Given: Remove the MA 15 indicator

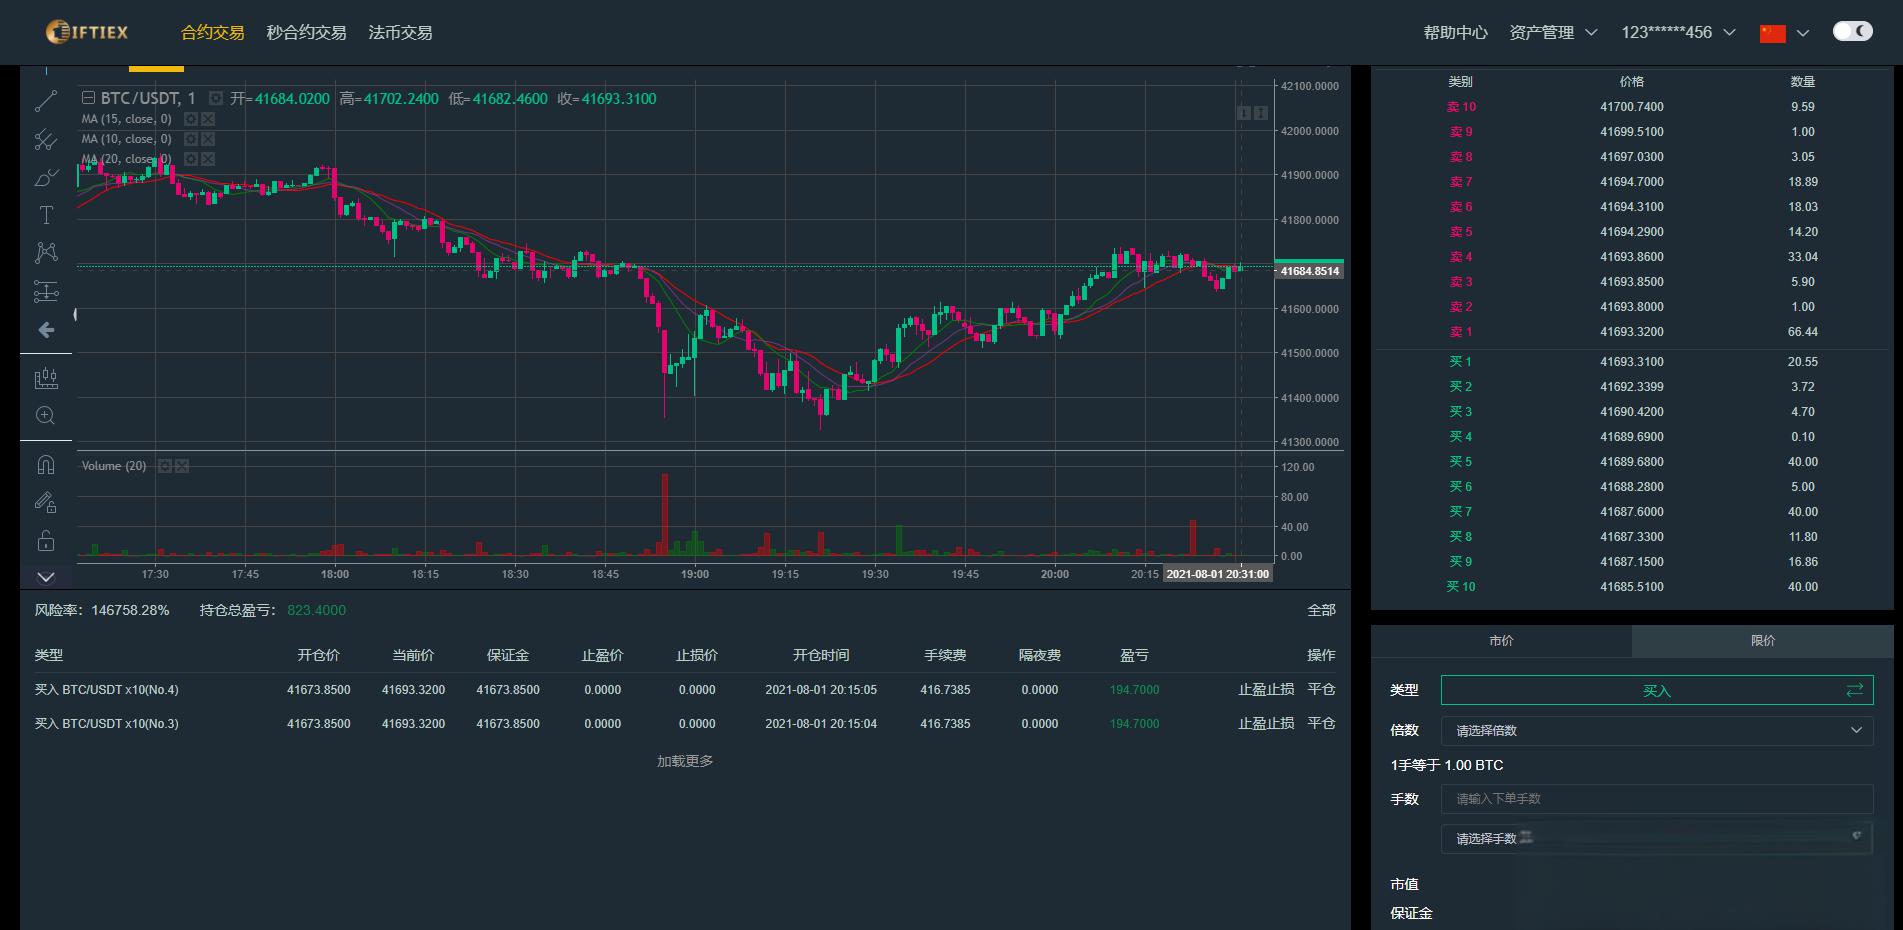Looking at the screenshot, I should (x=207, y=119).
